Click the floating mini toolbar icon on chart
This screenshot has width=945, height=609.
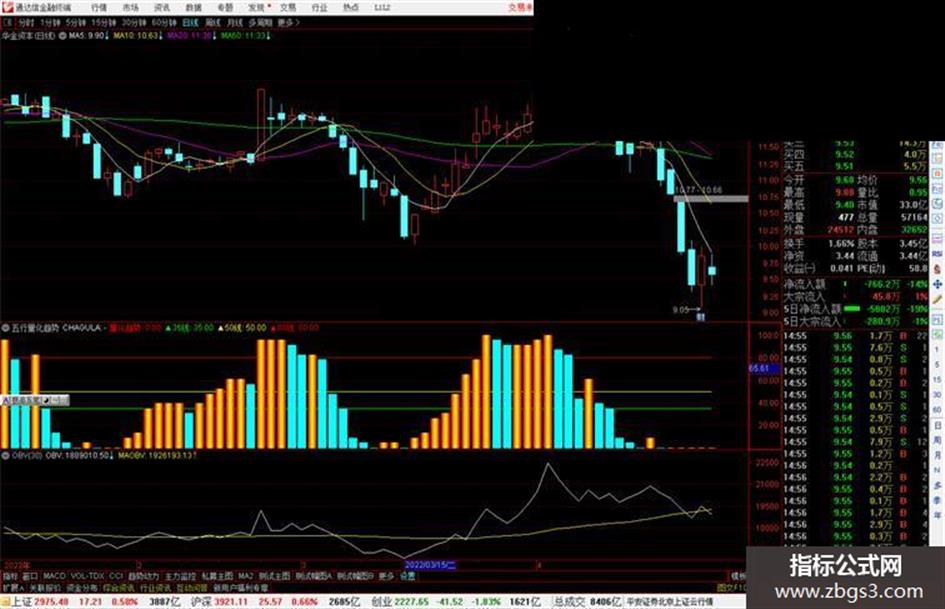[35, 400]
